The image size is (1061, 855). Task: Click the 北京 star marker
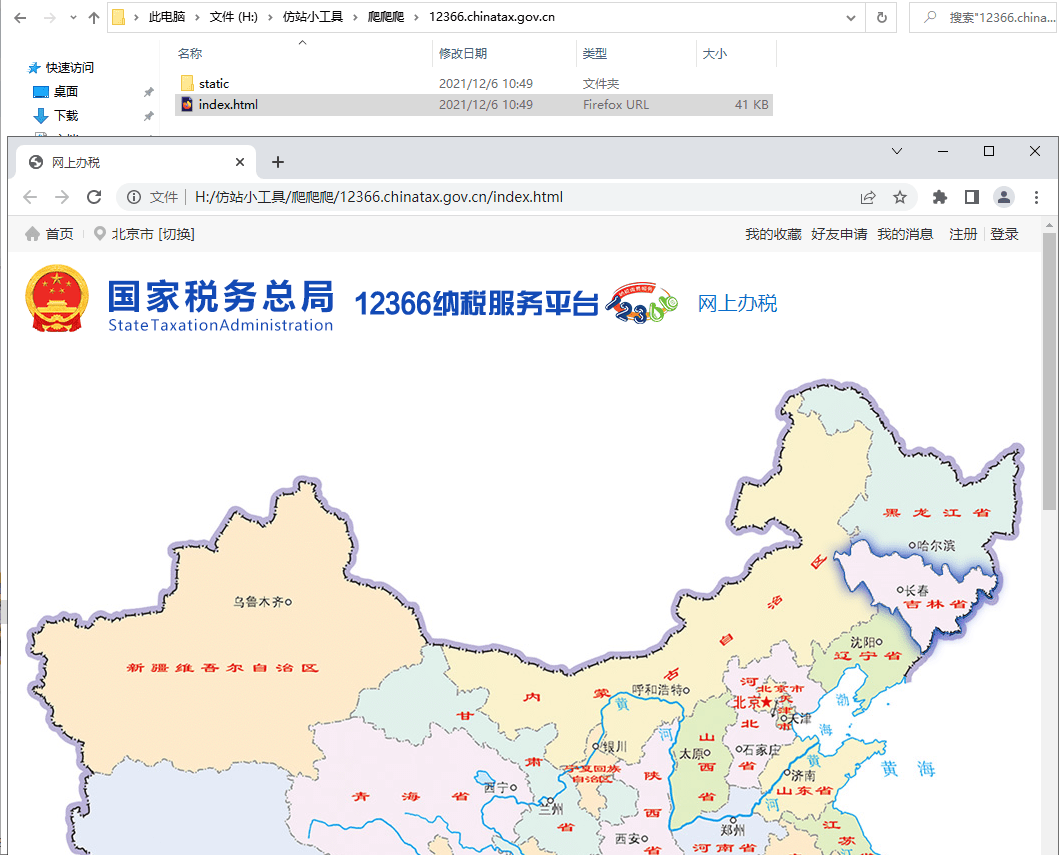click(x=767, y=703)
